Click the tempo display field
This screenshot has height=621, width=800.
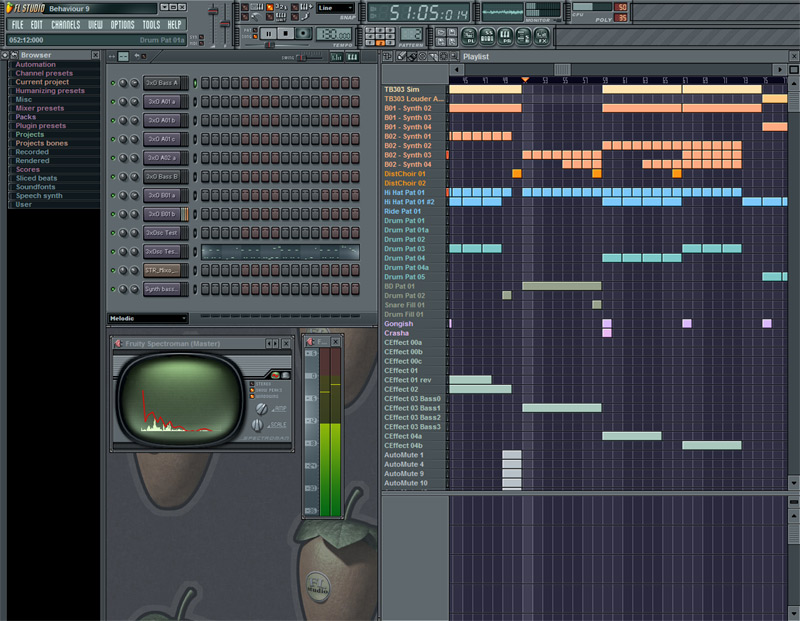pos(334,34)
